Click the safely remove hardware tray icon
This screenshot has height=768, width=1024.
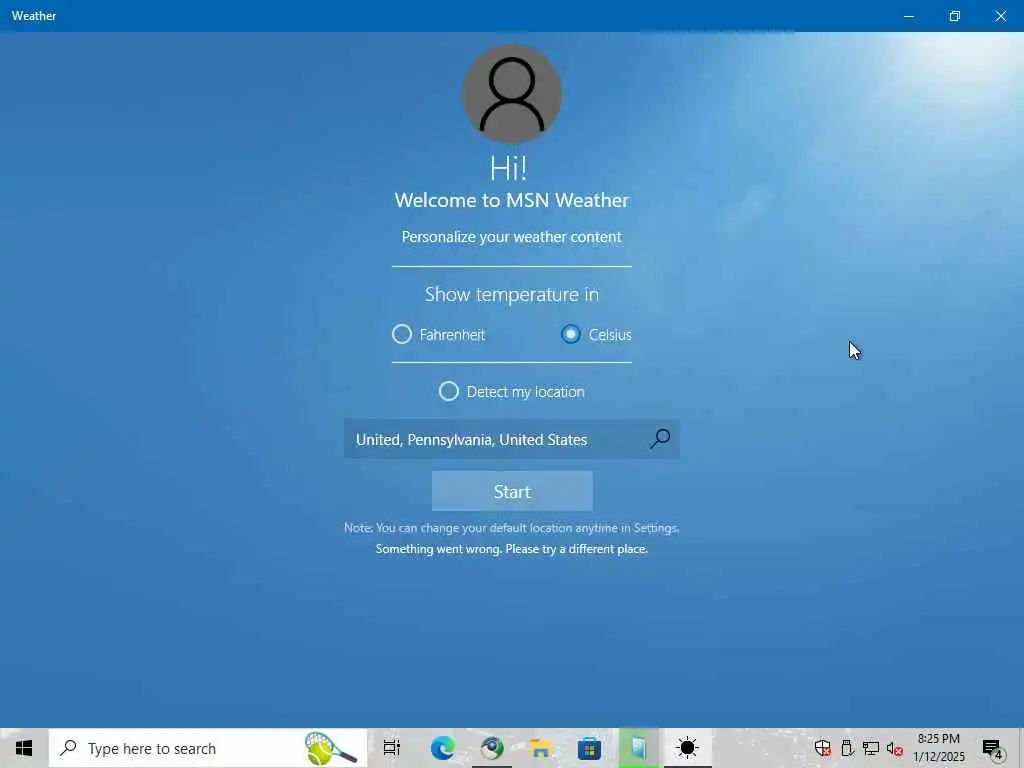(x=848, y=748)
